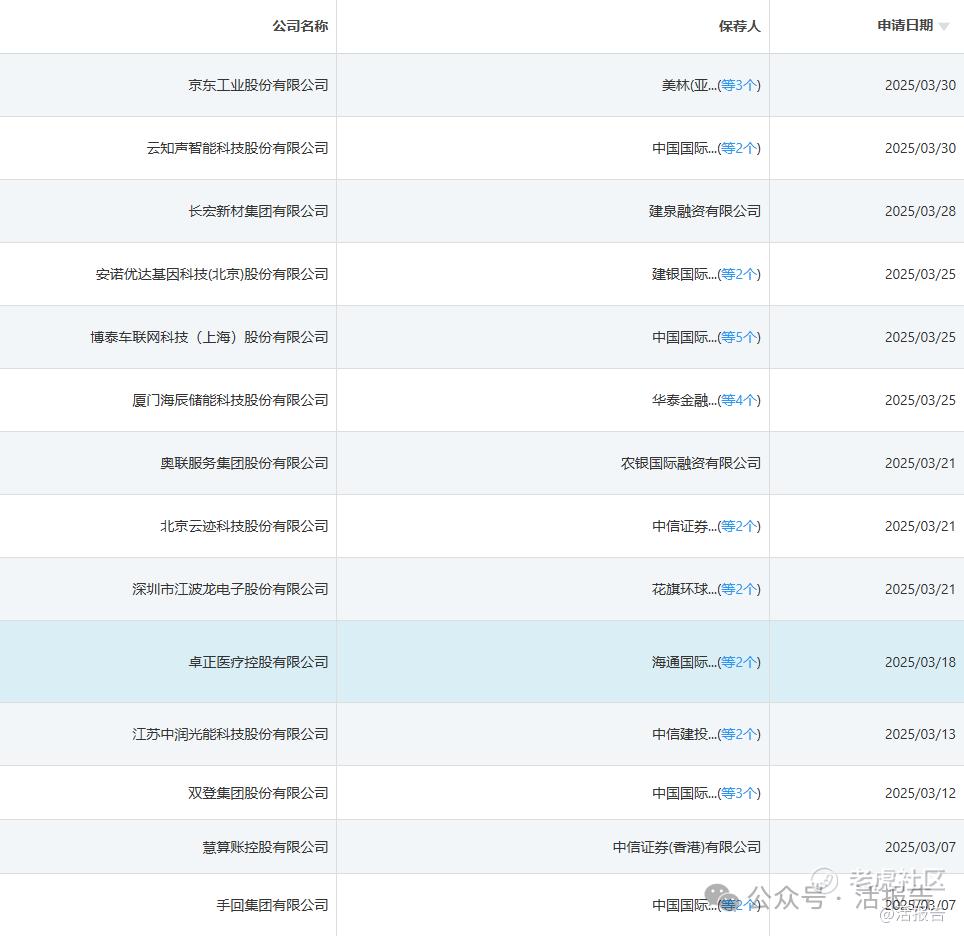964x936 pixels.
Task: Click date 2025/03/21 in 奥联服务 row
Action: (x=920, y=463)
